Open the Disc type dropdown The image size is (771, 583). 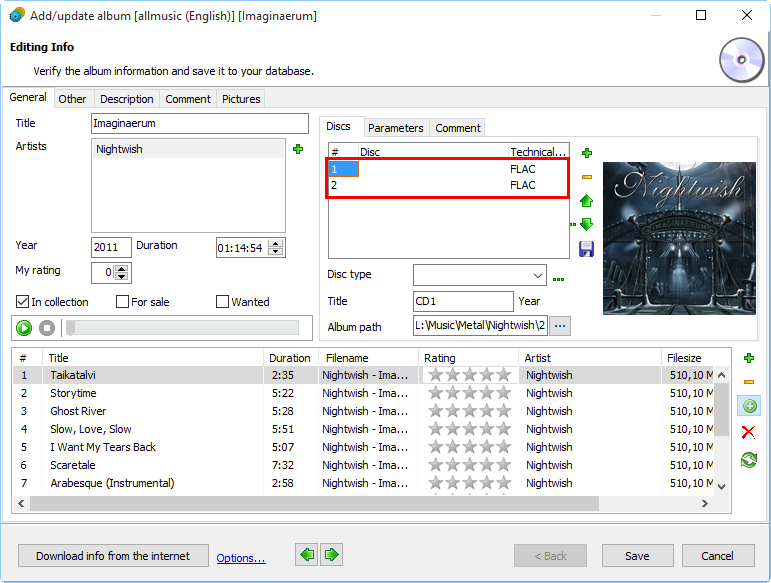point(537,275)
